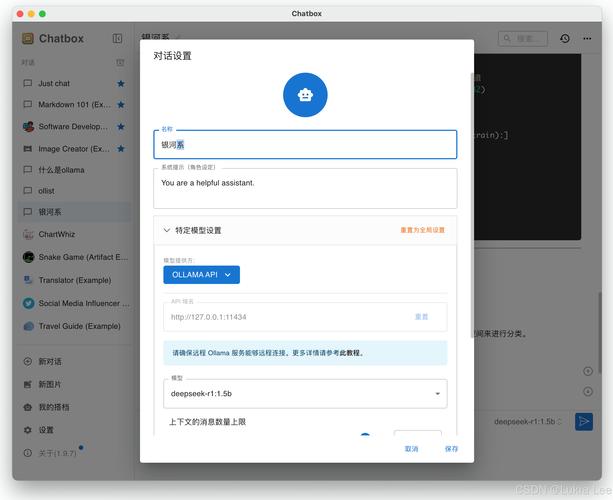Open the deepseek-r1:1.5b model dropdown
This screenshot has width=613, height=500.
[305, 394]
